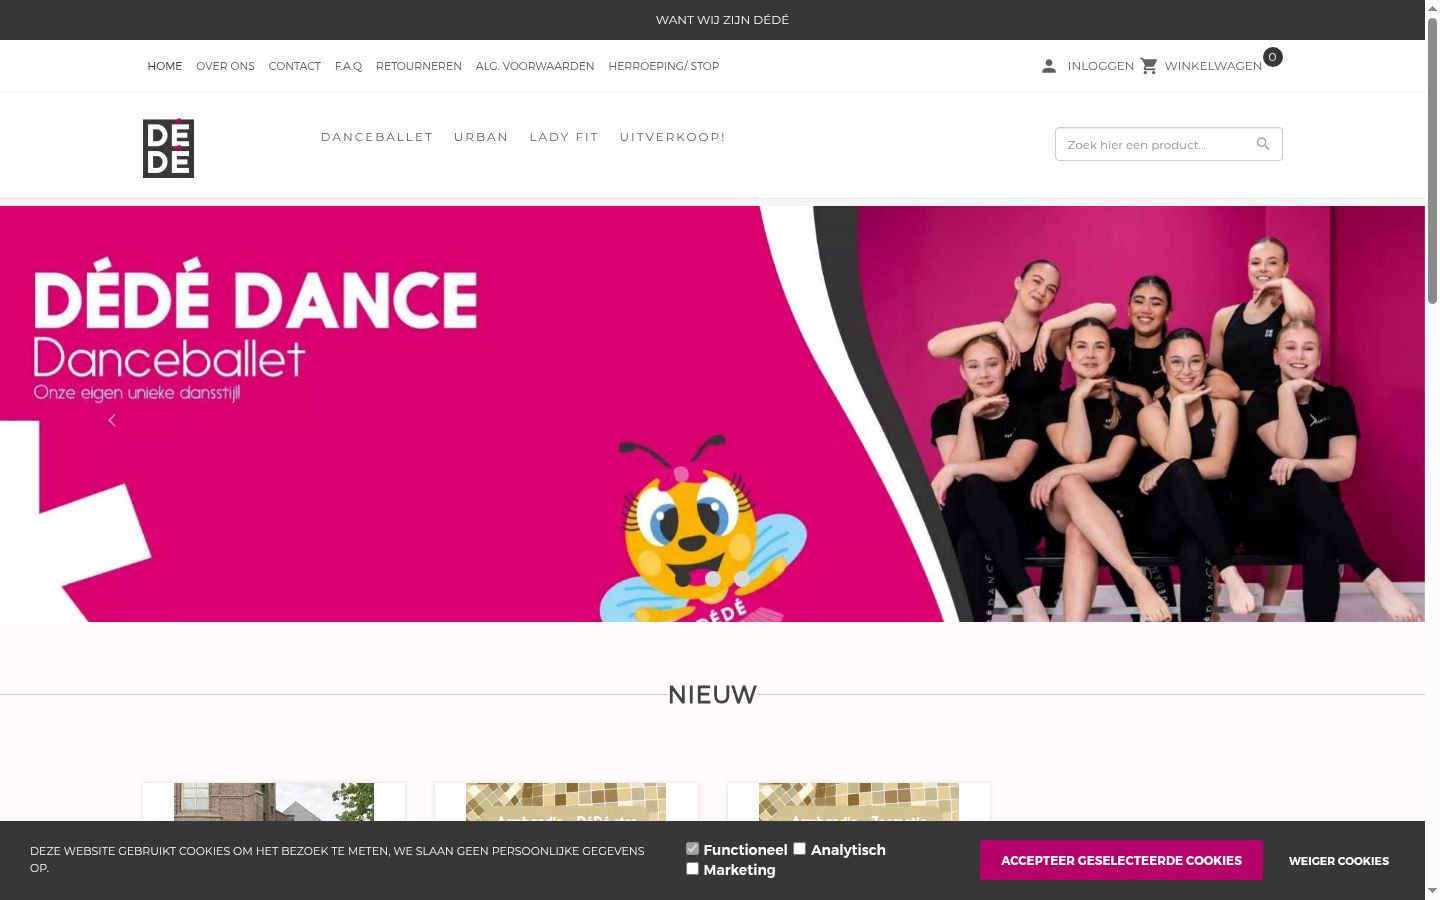Click the magnifier search icon

click(x=1263, y=144)
